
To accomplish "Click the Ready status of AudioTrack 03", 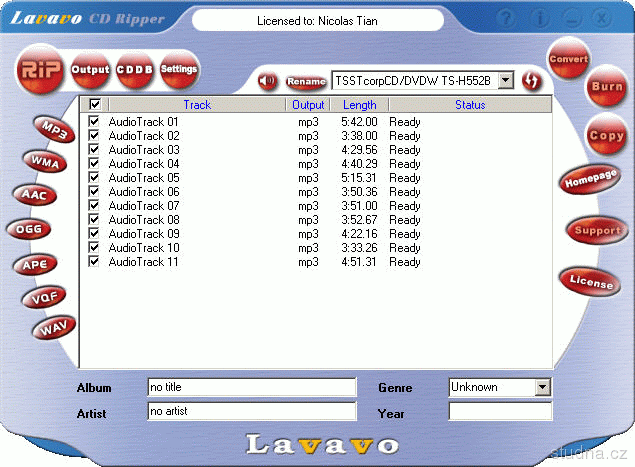I will tap(405, 150).
